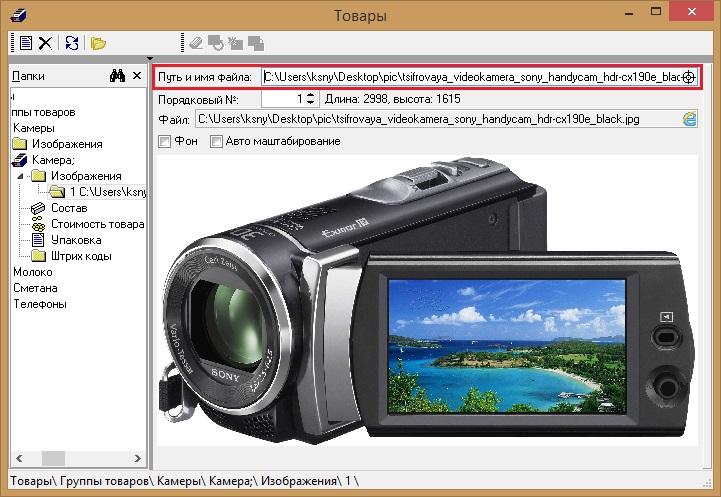Select Телефоны in the tree
The height and width of the screenshot is (497, 721).
tap(40, 304)
